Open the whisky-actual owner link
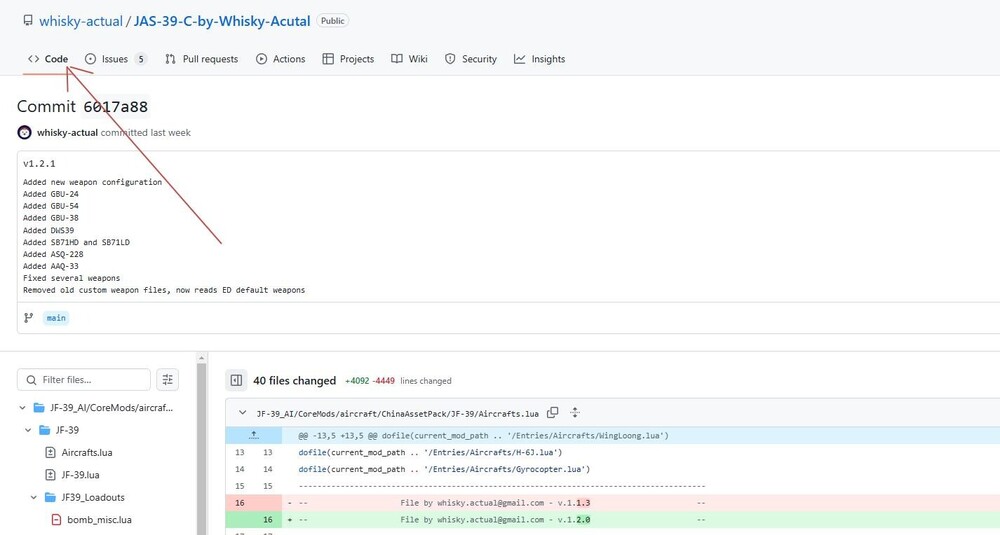The image size is (1000, 535). 81,21
